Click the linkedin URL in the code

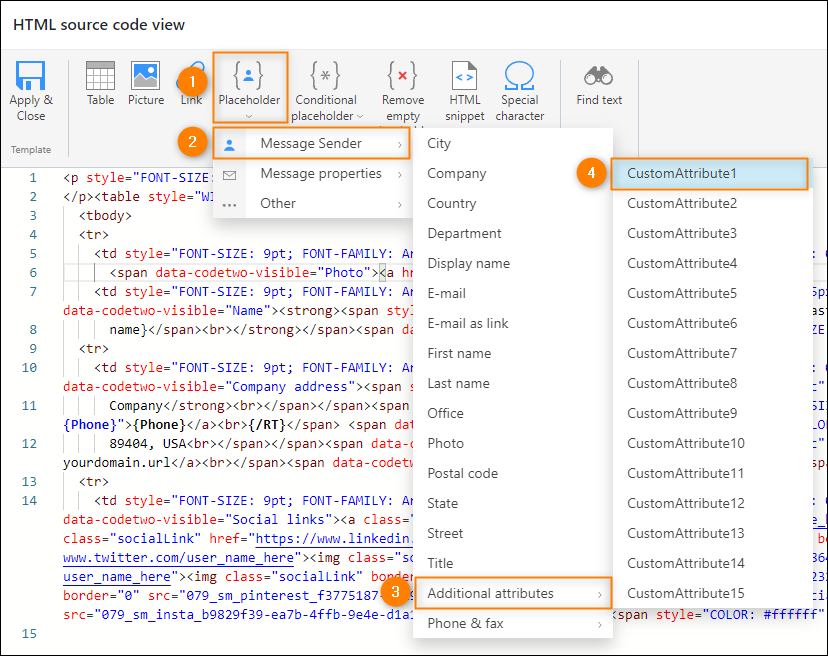tap(334, 539)
